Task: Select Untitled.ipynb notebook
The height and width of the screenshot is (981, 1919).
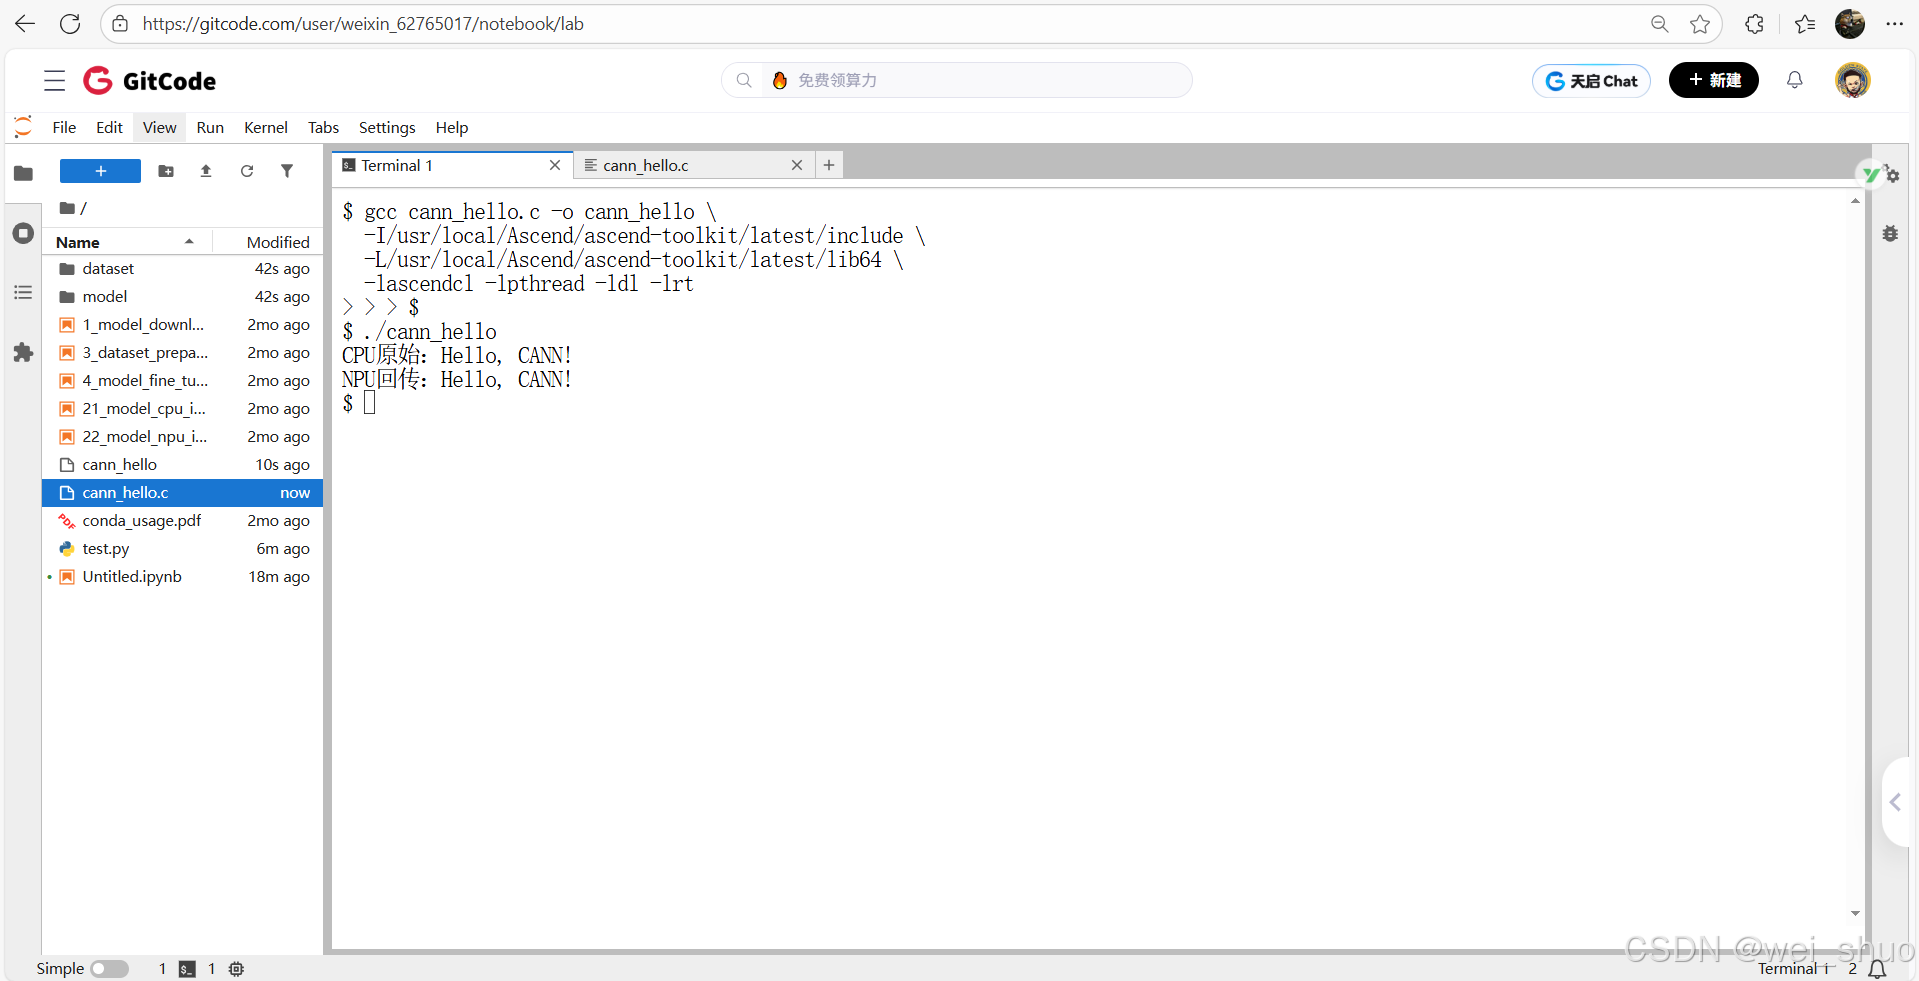Action: tap(182, 577)
